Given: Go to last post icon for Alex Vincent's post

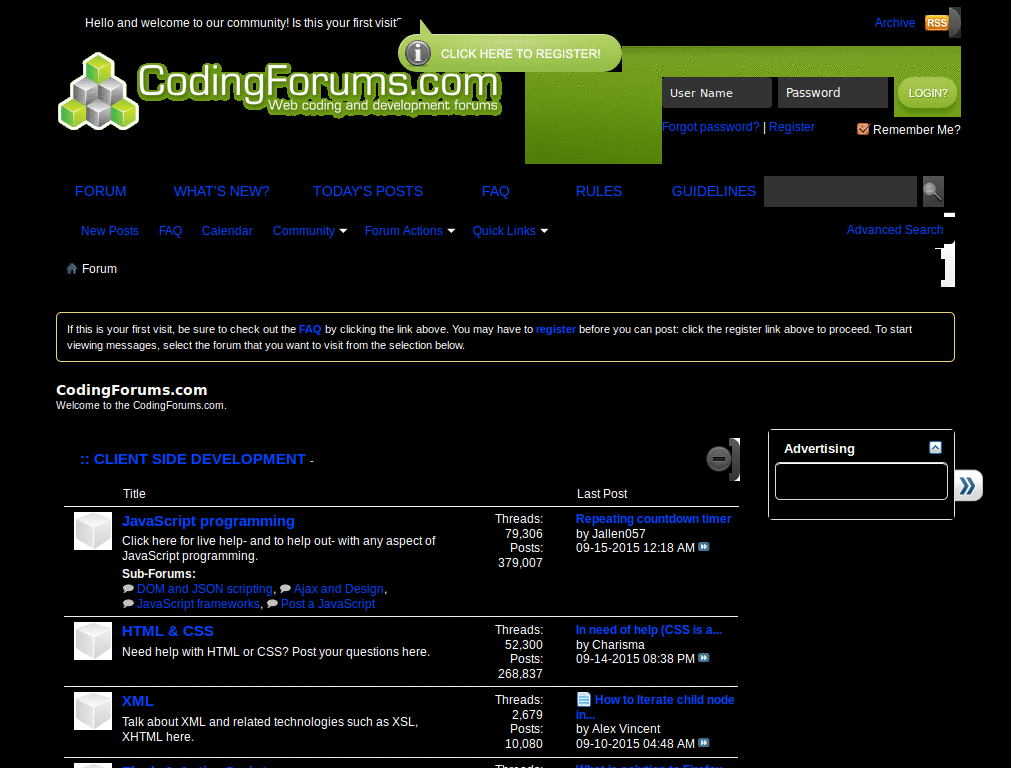Looking at the screenshot, I should pos(703,743).
